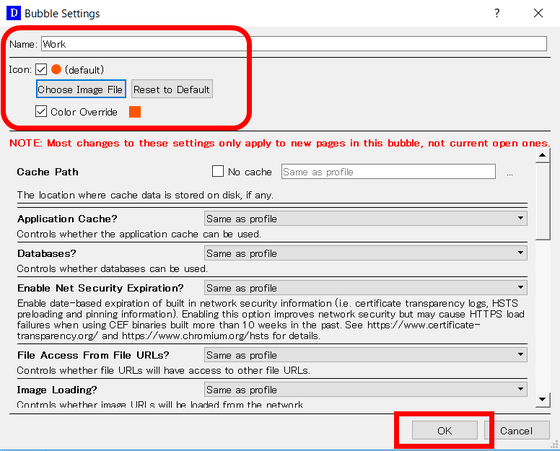Click the Image Loading? label
This screenshot has height=451, width=560.
(x=57, y=390)
